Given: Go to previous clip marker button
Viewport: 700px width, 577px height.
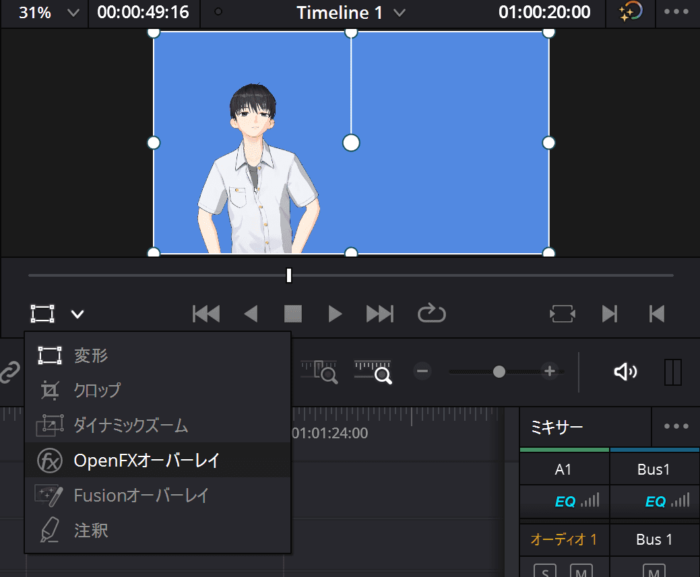Looking at the screenshot, I should (x=657, y=314).
